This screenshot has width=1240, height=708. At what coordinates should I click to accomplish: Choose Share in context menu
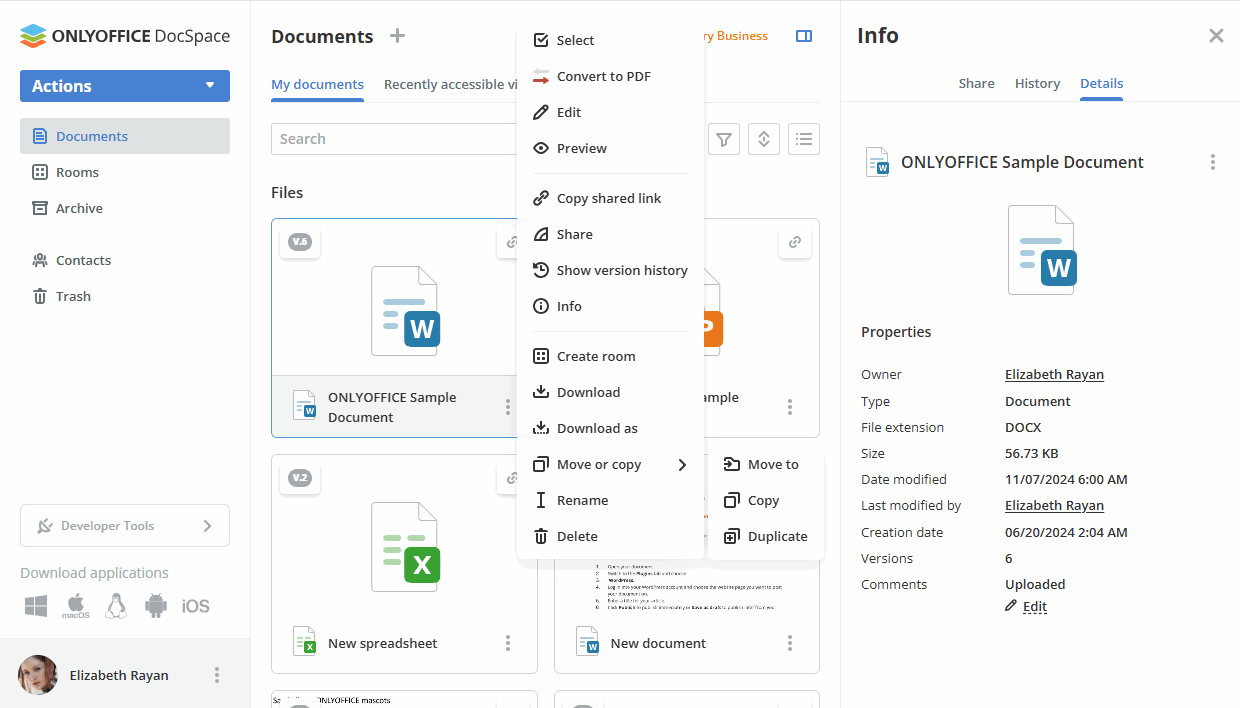pyautogui.click(x=610, y=234)
